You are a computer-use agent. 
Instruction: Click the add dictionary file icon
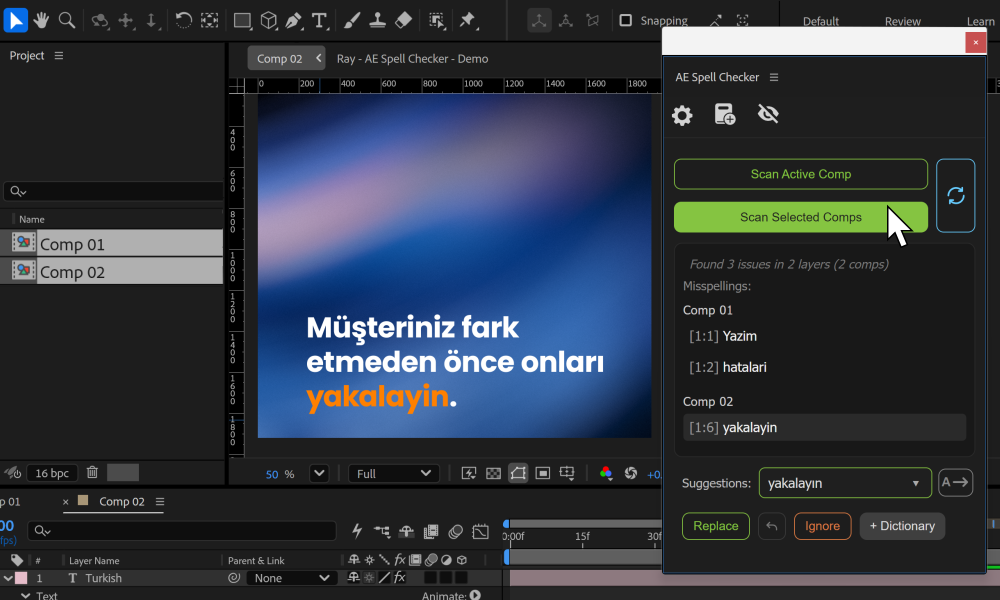(x=724, y=114)
